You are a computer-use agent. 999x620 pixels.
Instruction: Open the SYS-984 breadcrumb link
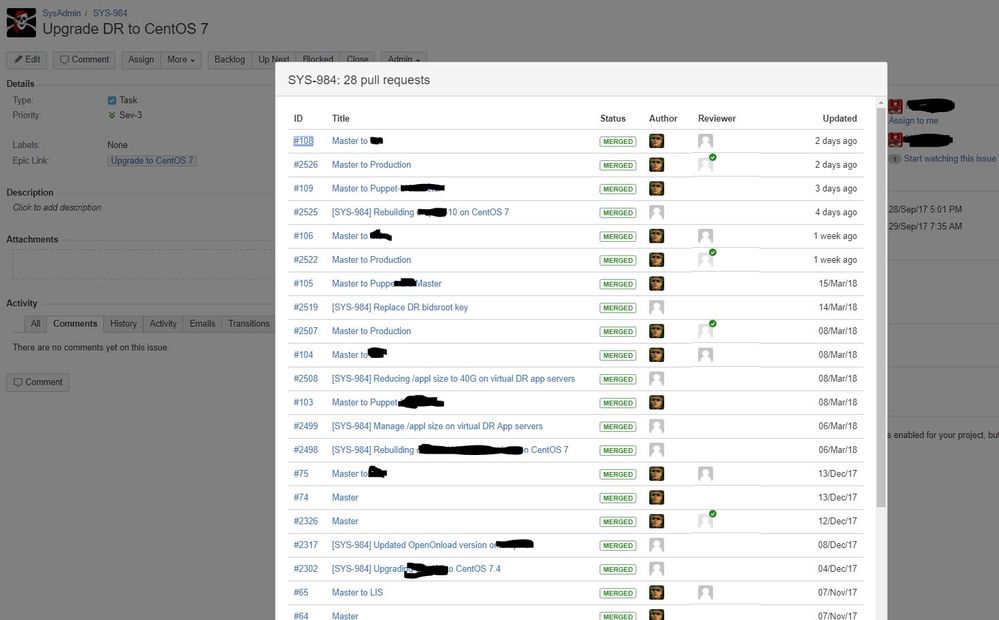(x=110, y=13)
